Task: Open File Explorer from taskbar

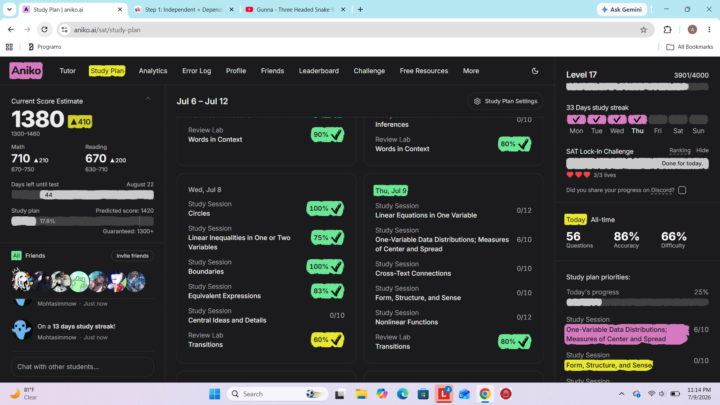Action: [x=361, y=394]
